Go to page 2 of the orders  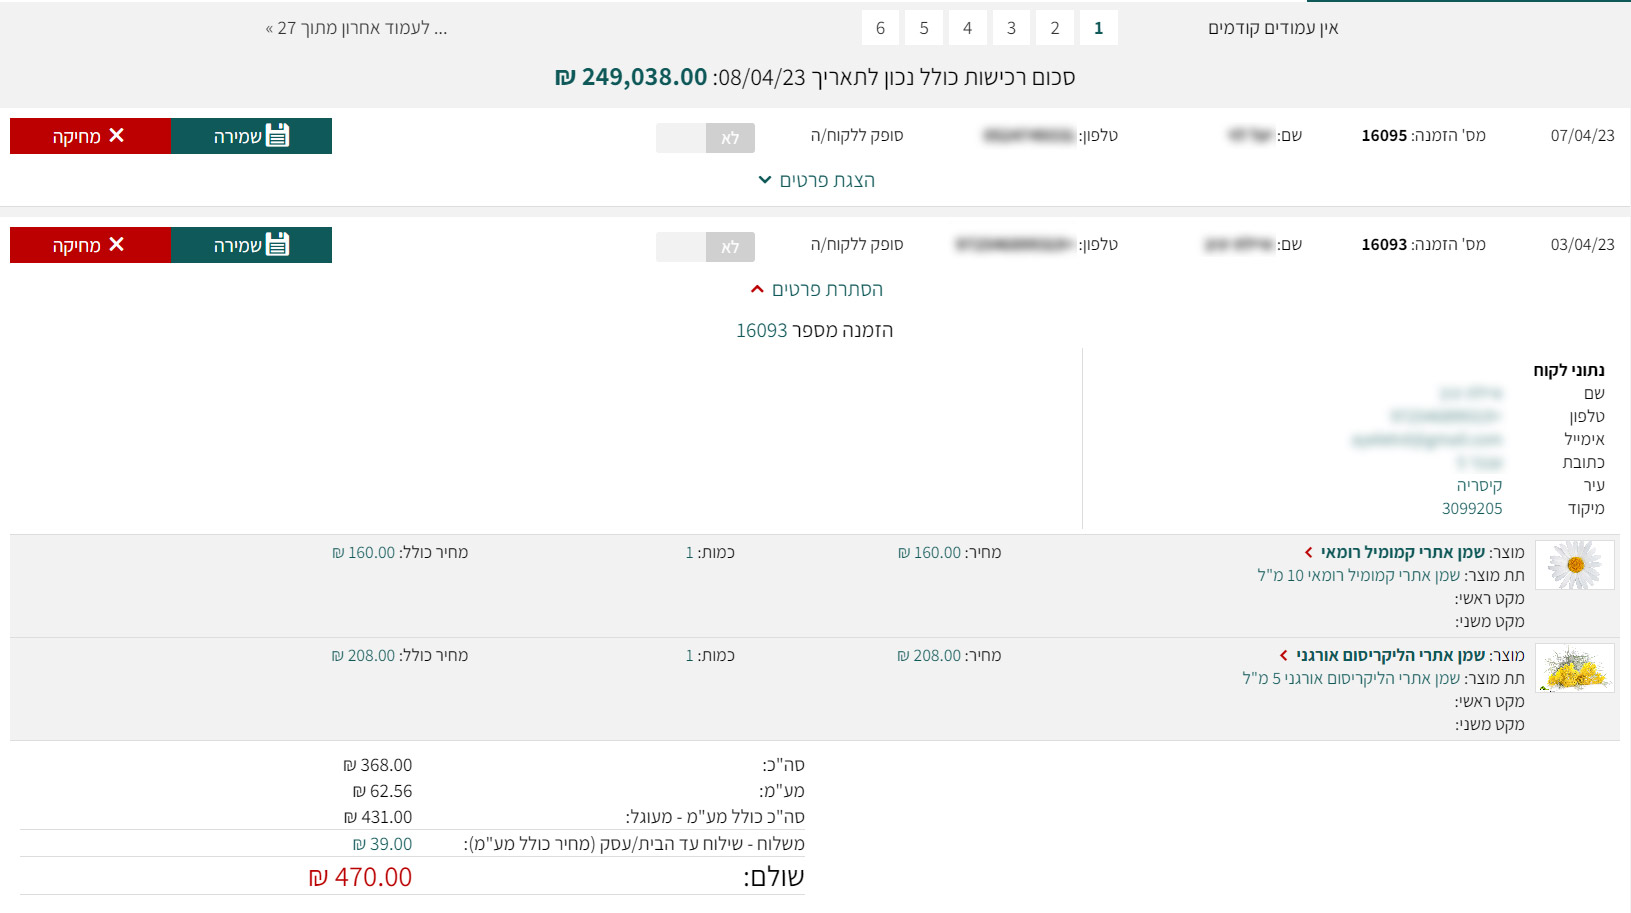tap(1055, 28)
